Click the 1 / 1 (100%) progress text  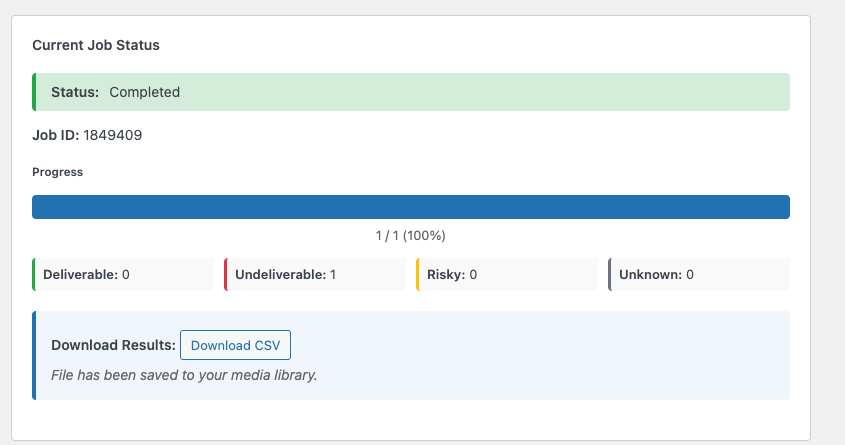pos(410,236)
